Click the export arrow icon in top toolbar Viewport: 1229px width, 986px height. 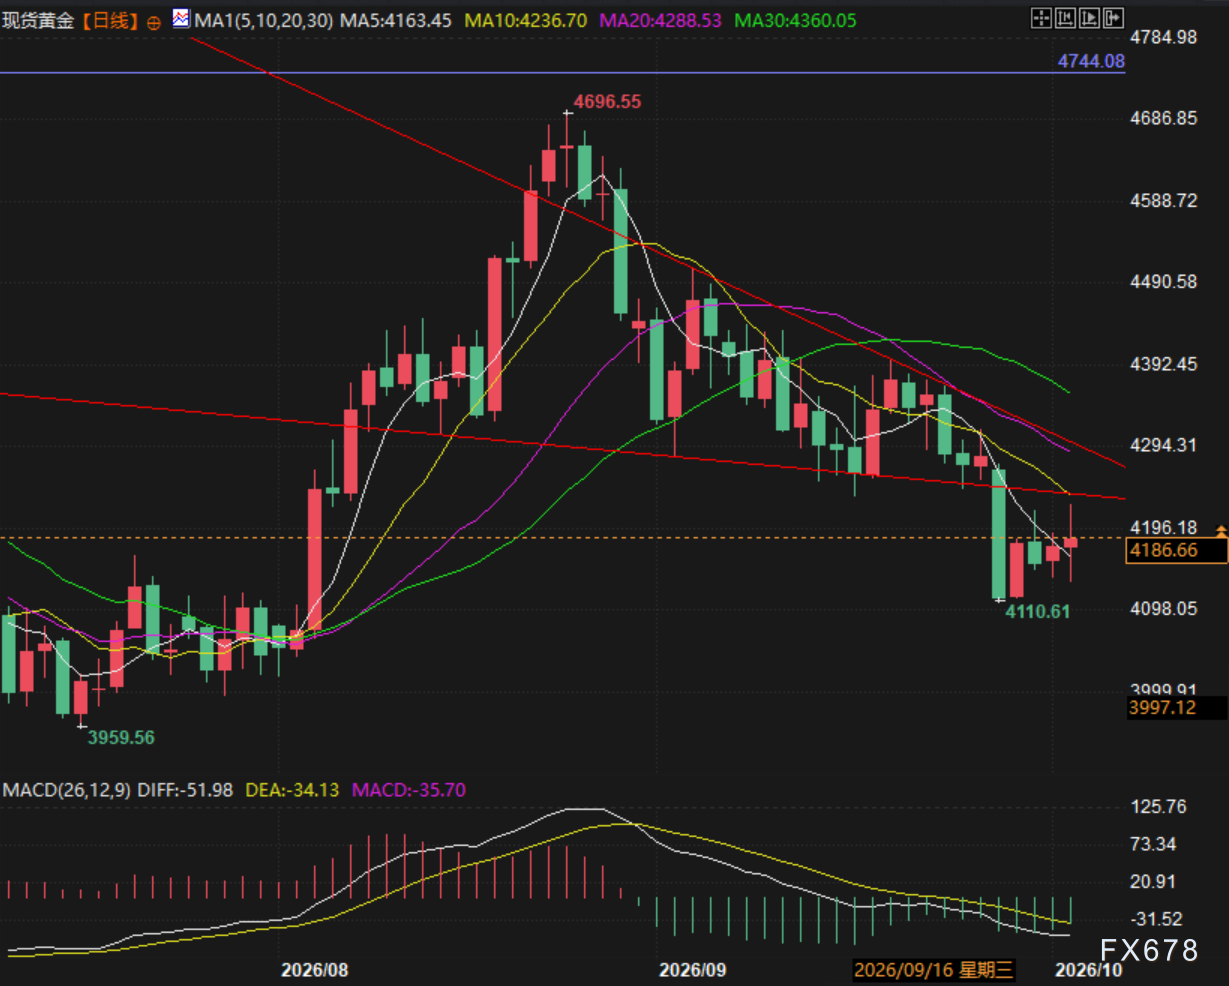1114,17
